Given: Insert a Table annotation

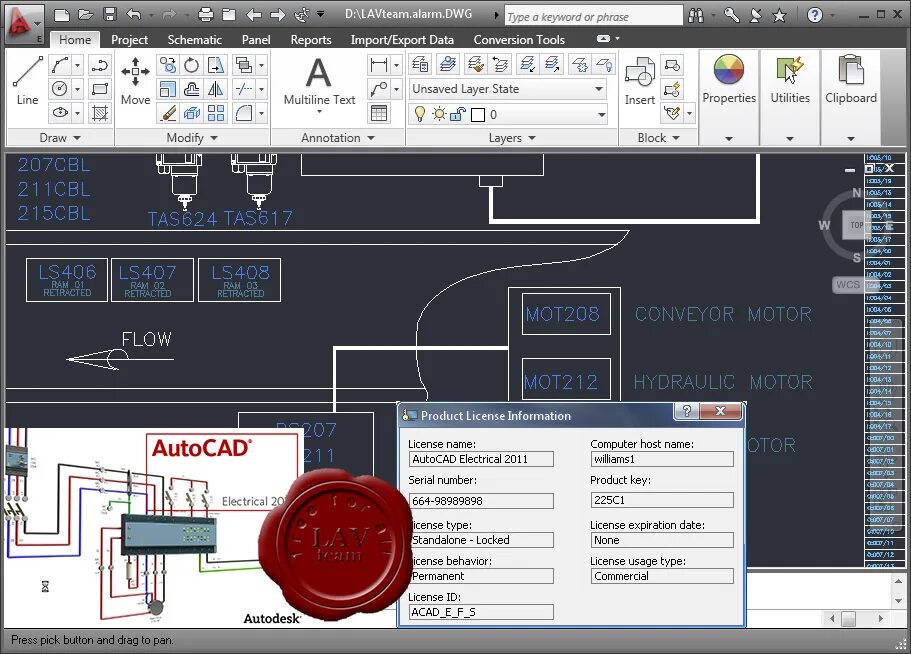Looking at the screenshot, I should pyautogui.click(x=379, y=113).
